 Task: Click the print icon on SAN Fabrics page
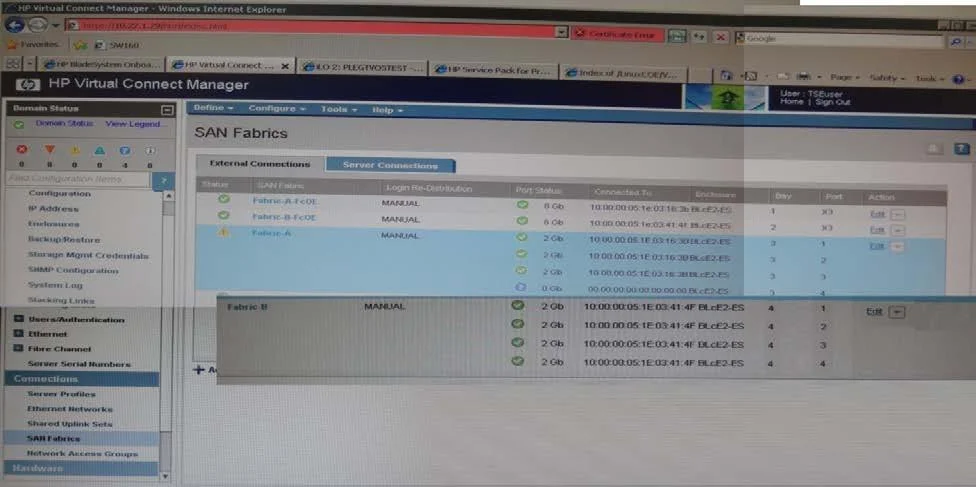934,148
